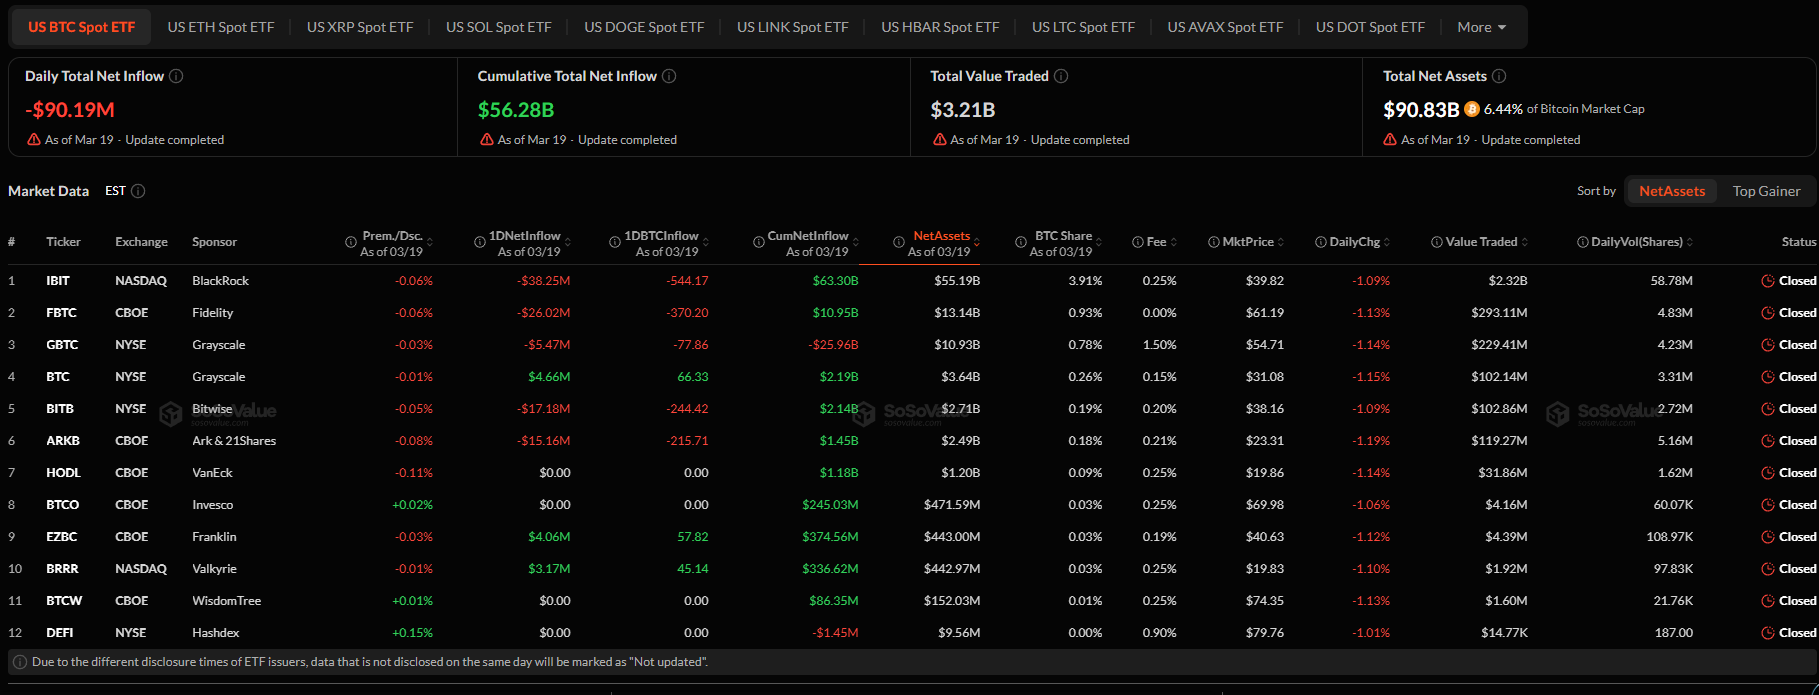Click info icon beside Prem./Dsc. column header

[x=351, y=242]
